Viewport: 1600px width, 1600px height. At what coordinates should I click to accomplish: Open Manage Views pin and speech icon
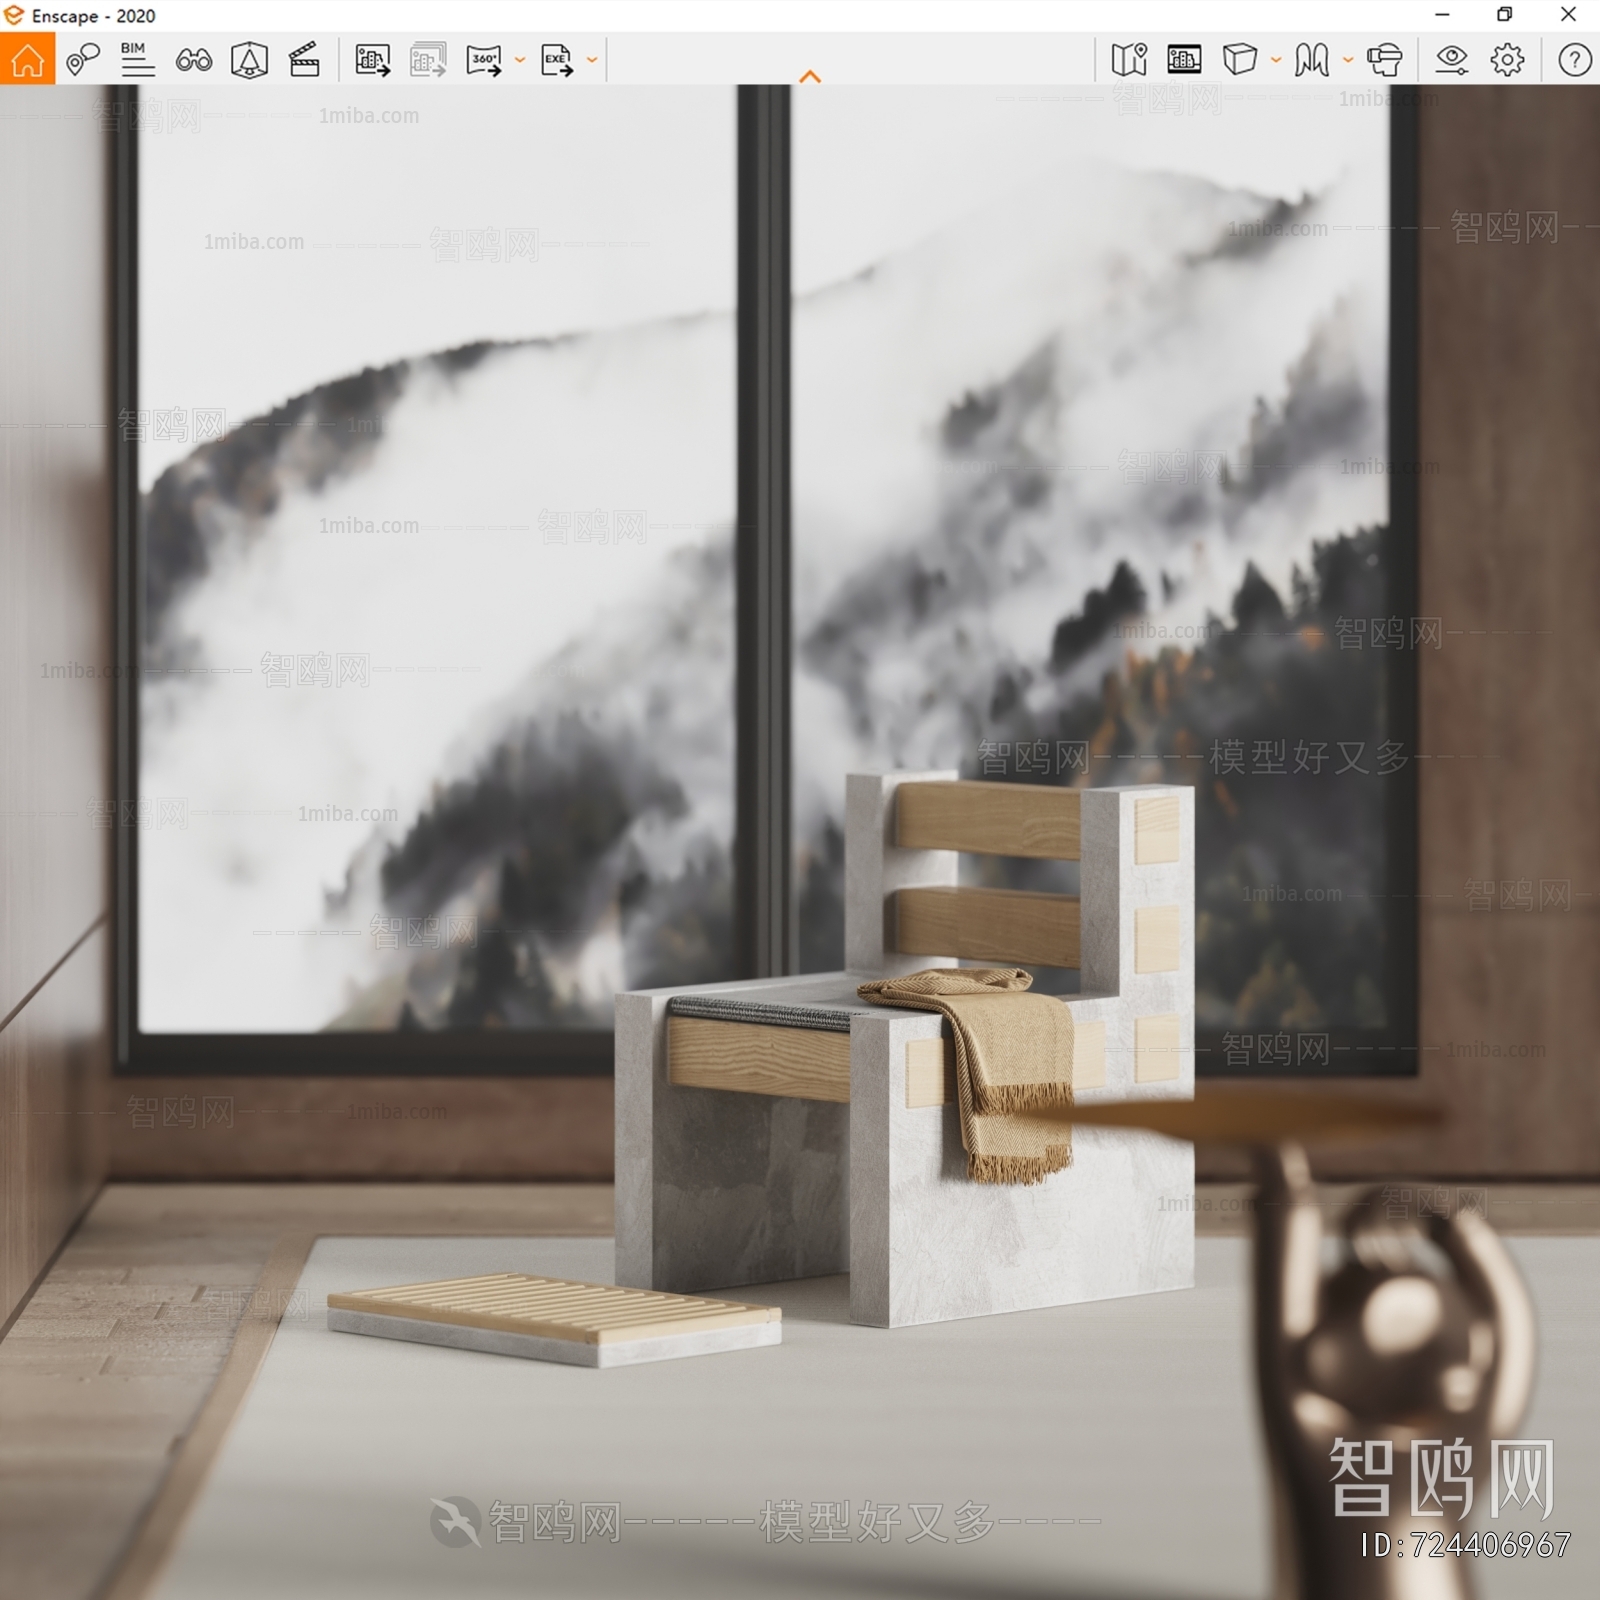[x=83, y=60]
